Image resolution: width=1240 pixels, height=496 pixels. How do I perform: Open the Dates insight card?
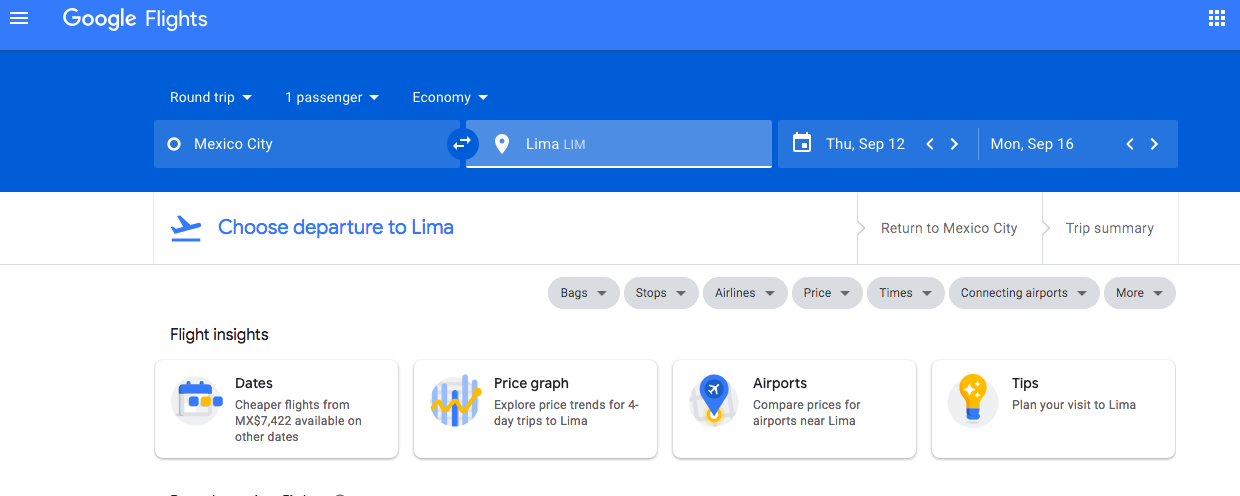(x=277, y=409)
